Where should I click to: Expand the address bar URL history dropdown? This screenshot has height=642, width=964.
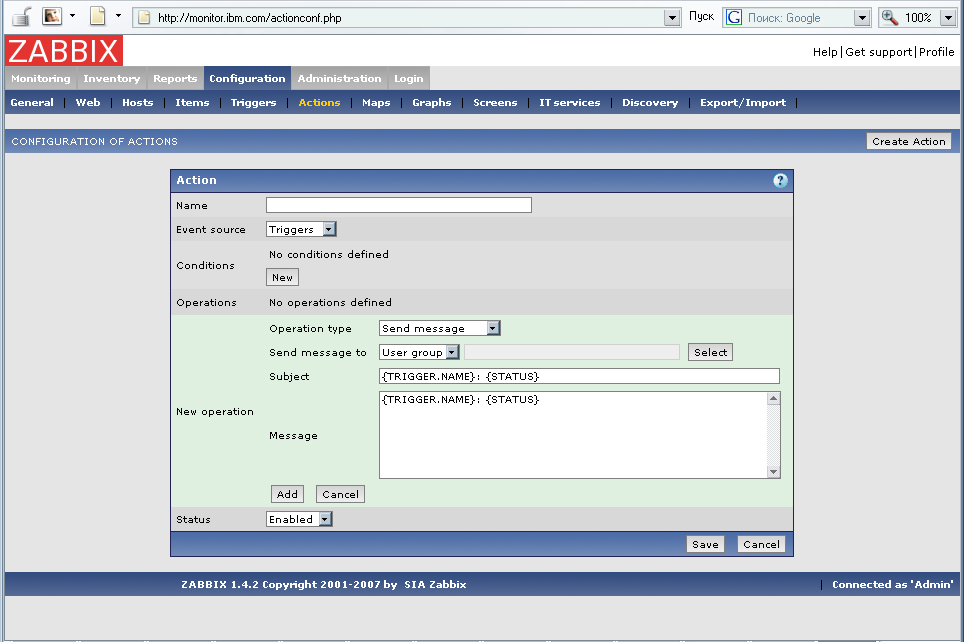672,18
